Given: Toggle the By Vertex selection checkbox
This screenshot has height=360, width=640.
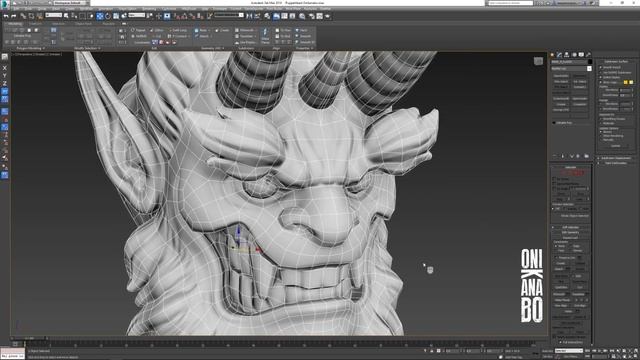Looking at the screenshot, I should click(554, 179).
